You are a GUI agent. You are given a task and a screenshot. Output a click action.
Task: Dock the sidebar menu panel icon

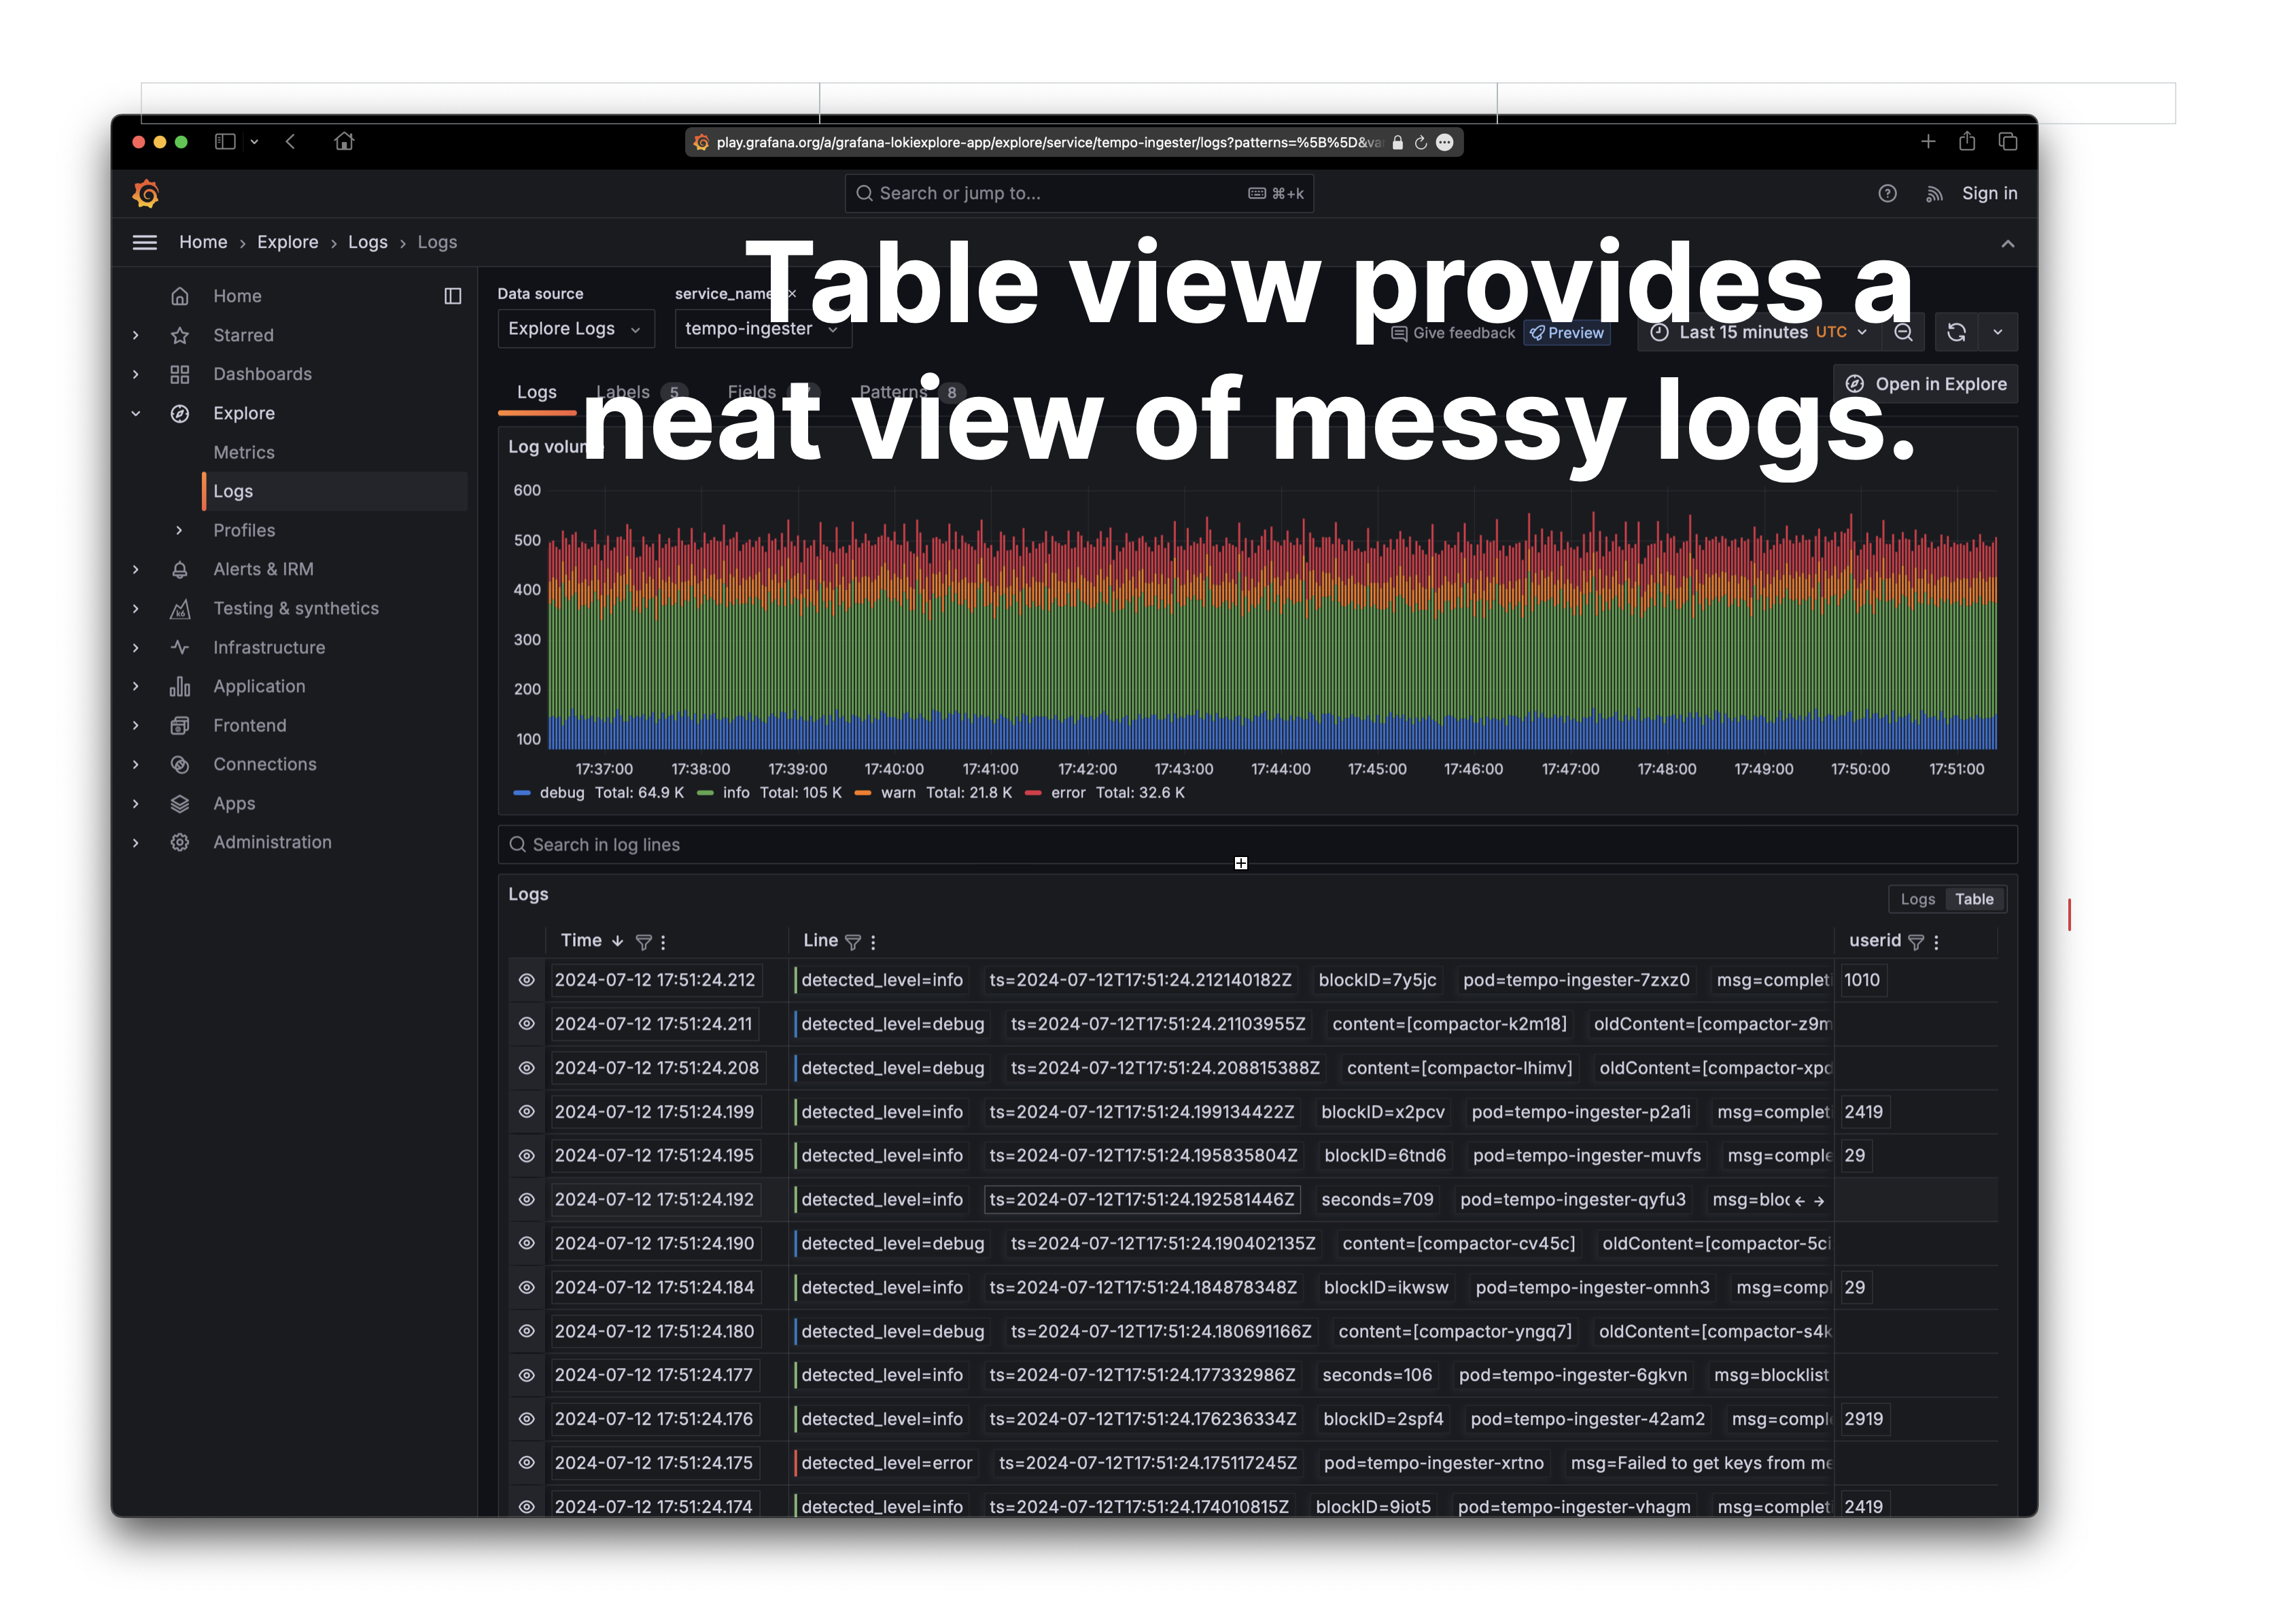click(x=453, y=296)
